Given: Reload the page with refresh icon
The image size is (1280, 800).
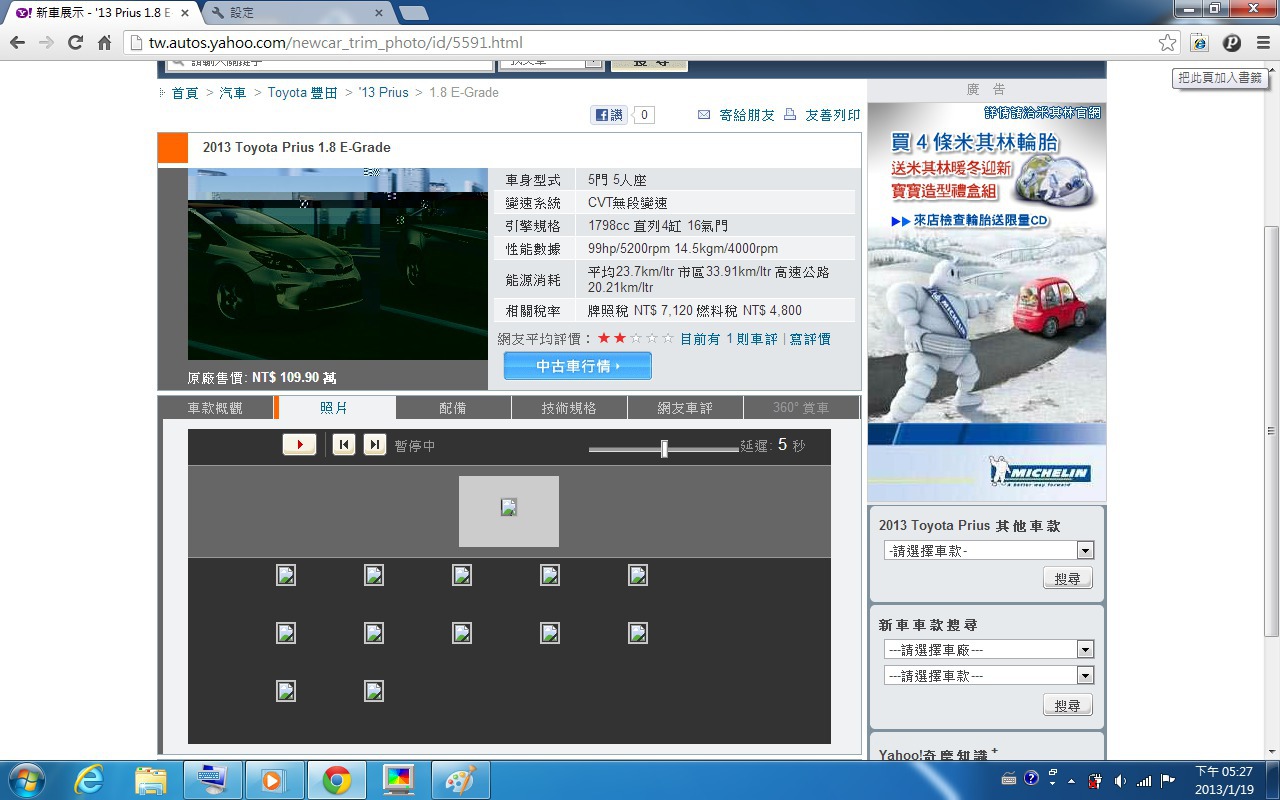Looking at the screenshot, I should point(75,43).
